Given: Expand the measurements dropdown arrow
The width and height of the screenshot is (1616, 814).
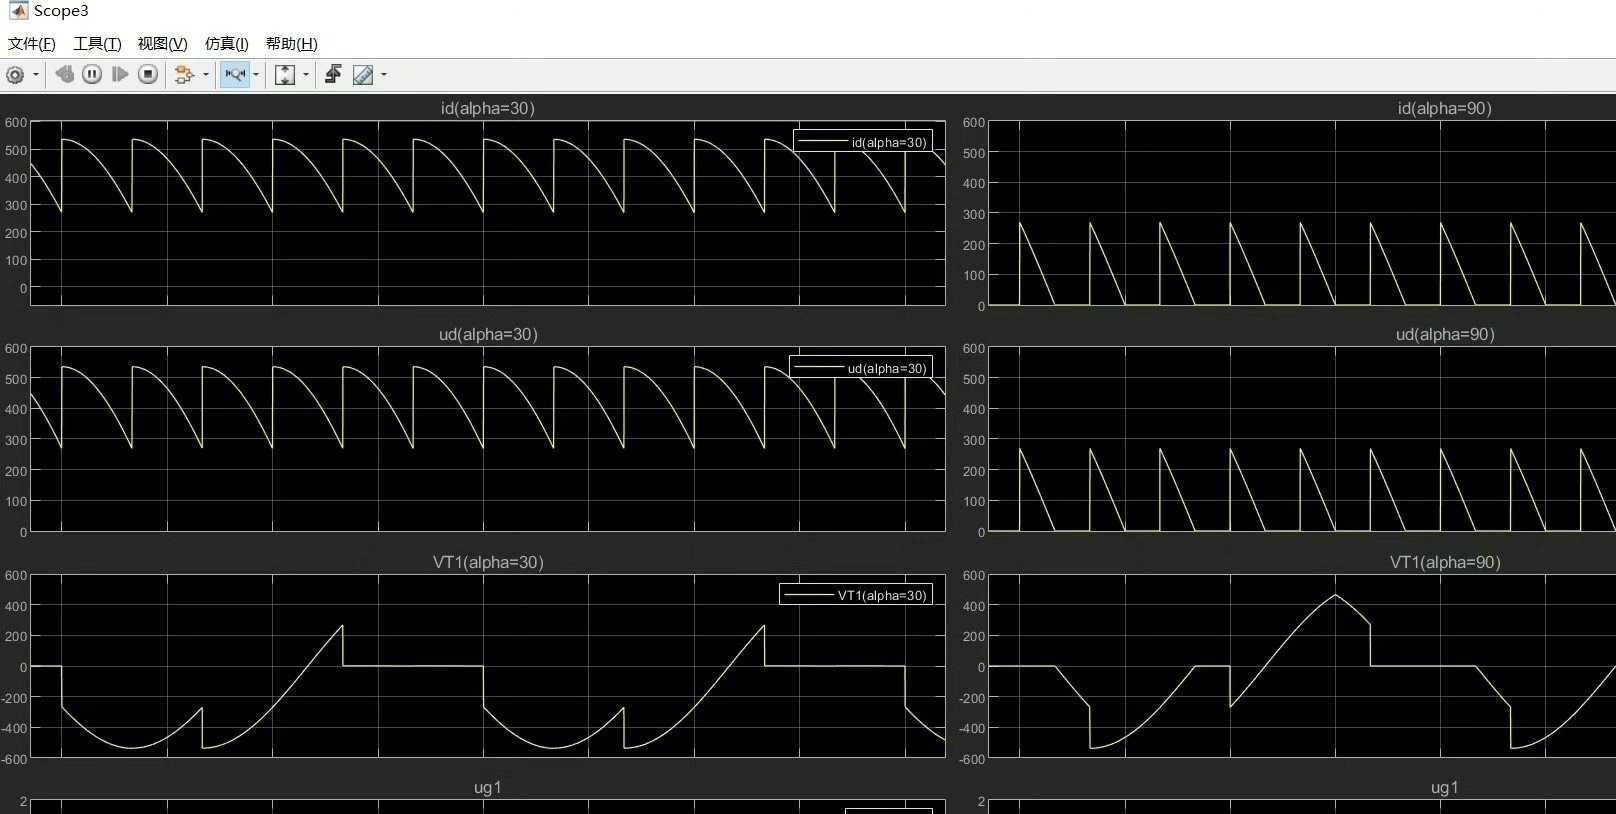Looking at the screenshot, I should (384, 75).
